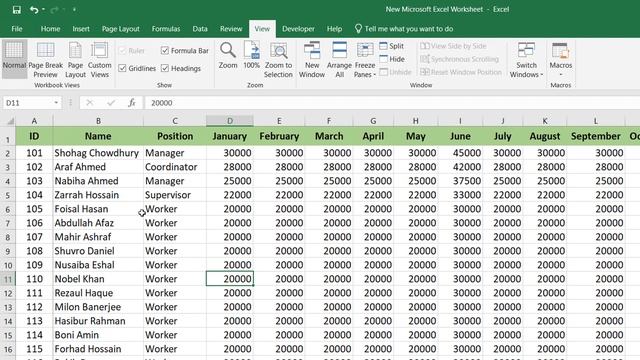Open the Name Box dropdown arrow
Image resolution: width=640 pixels, height=360 pixels.
click(56, 103)
